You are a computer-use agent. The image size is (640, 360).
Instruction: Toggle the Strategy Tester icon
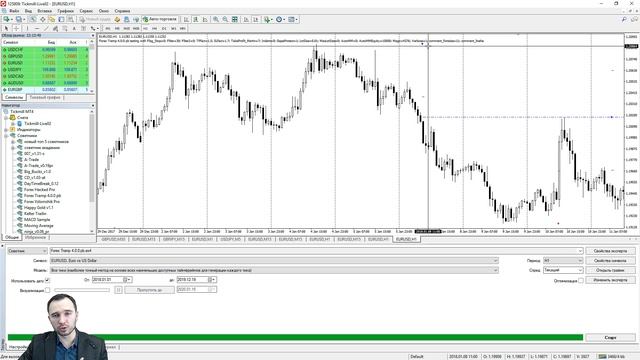click(71, 19)
